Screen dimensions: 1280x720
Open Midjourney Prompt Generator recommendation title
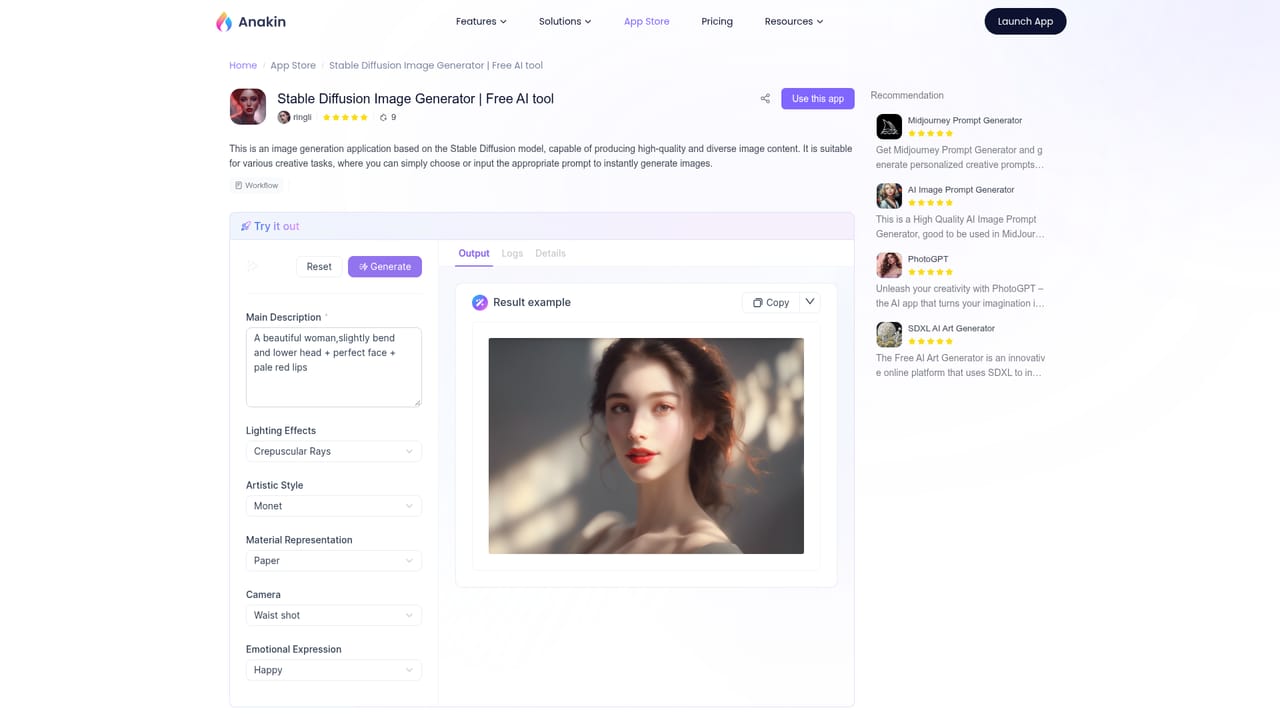pos(965,120)
